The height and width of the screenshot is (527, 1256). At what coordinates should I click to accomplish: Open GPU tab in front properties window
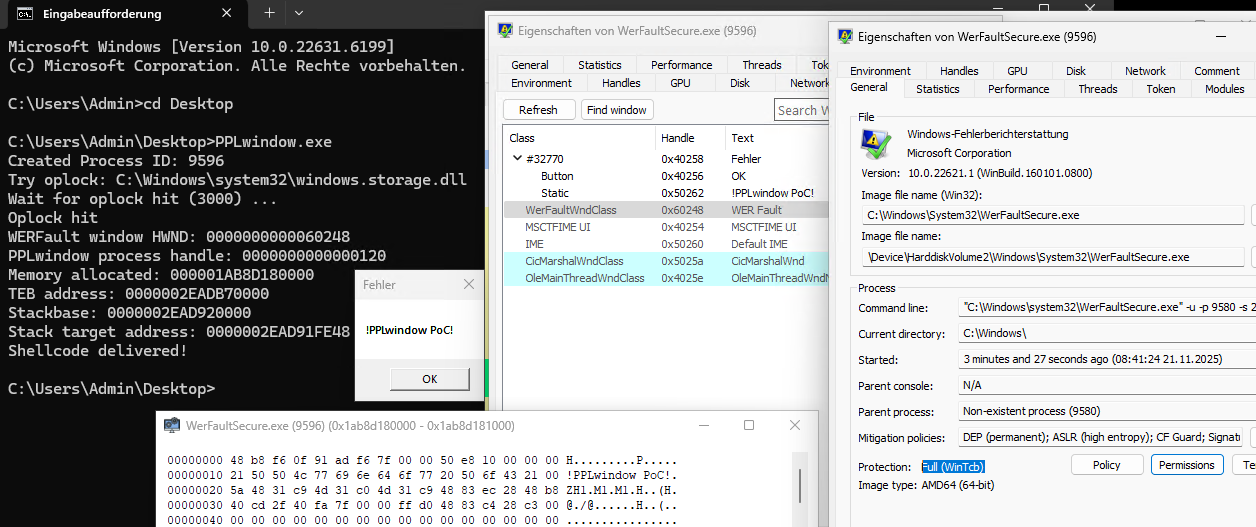[1017, 71]
